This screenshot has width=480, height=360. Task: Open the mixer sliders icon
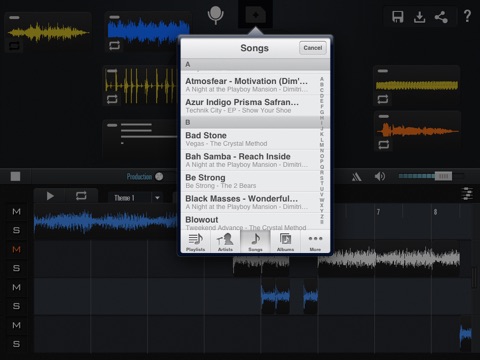[467, 194]
